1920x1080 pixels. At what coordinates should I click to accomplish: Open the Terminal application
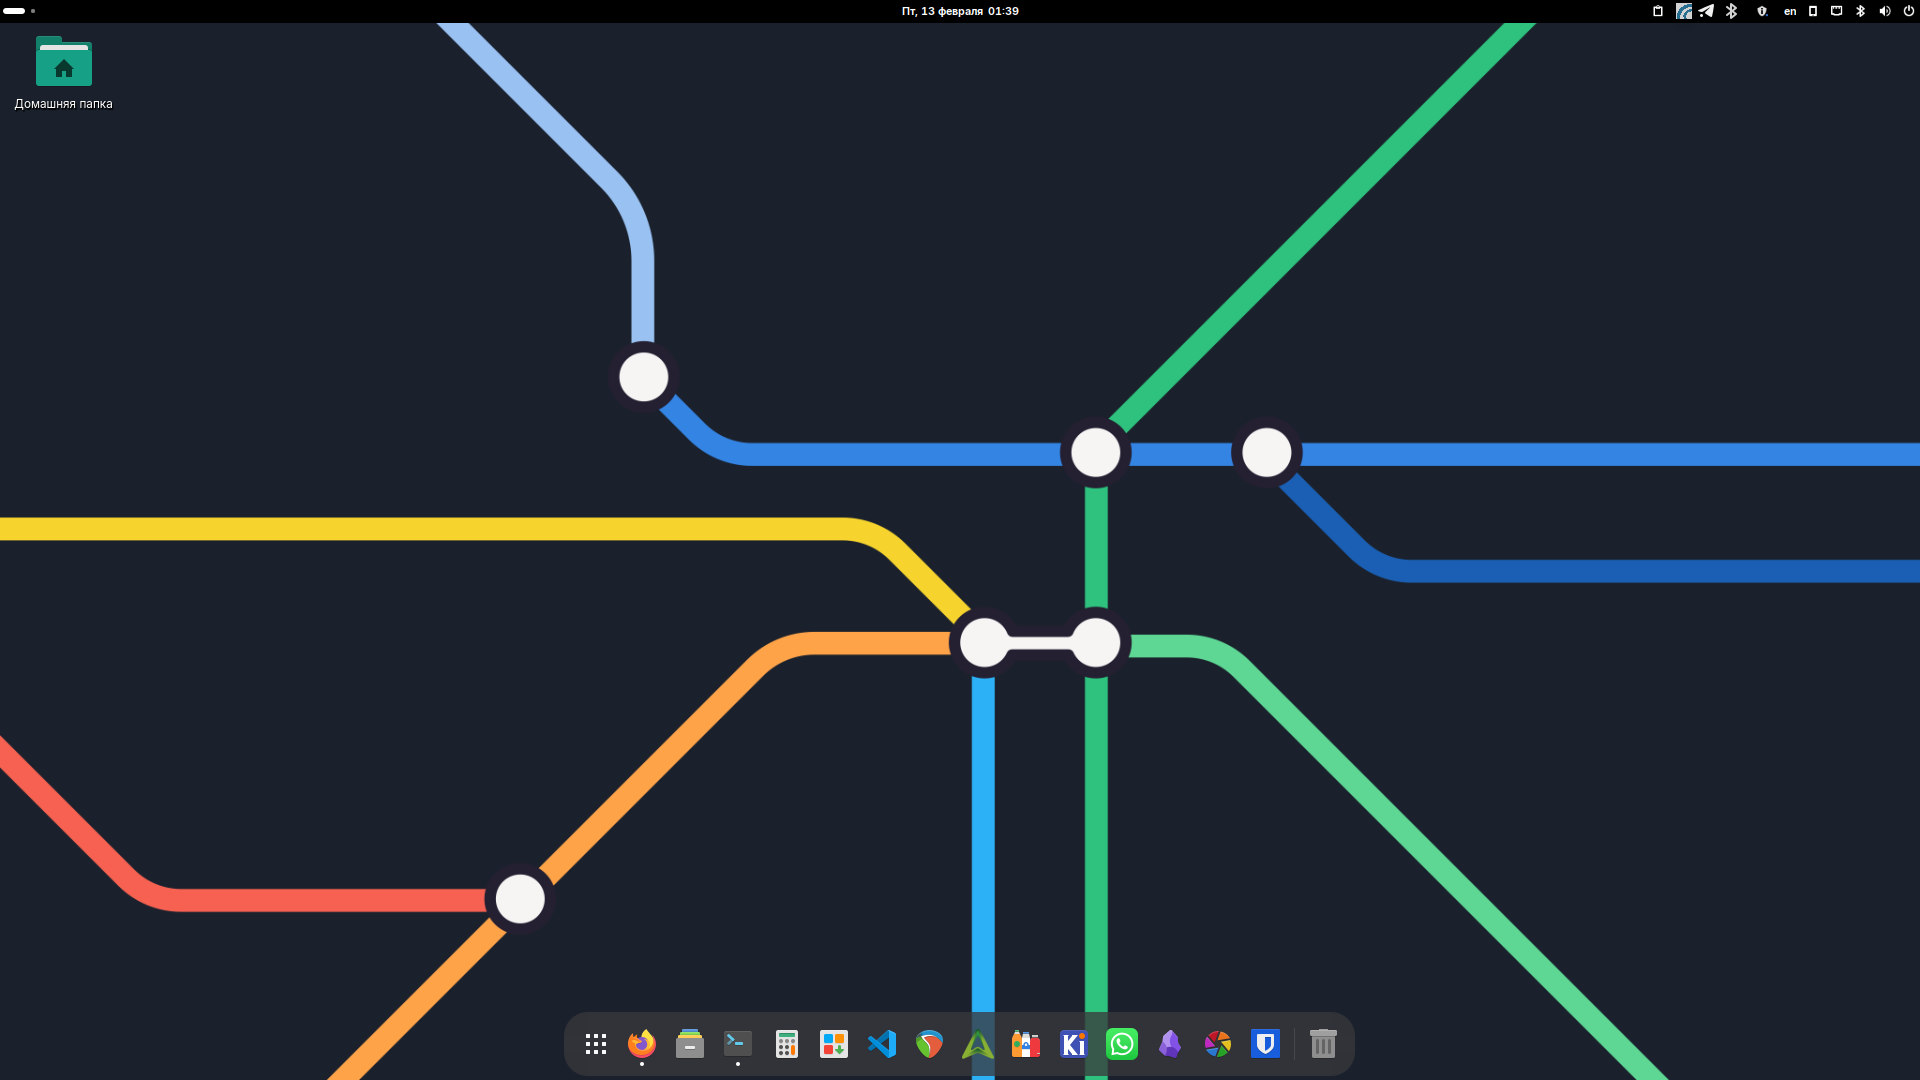(738, 1044)
